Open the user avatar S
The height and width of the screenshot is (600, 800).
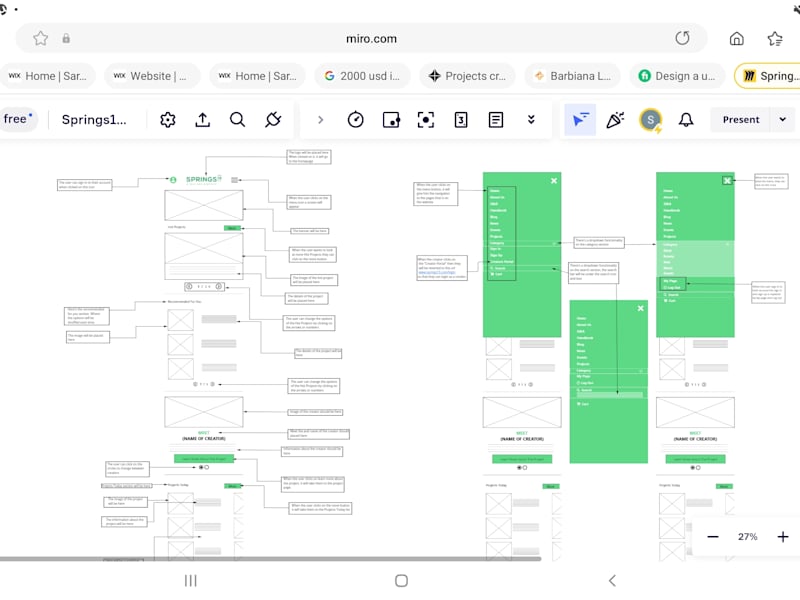point(651,120)
